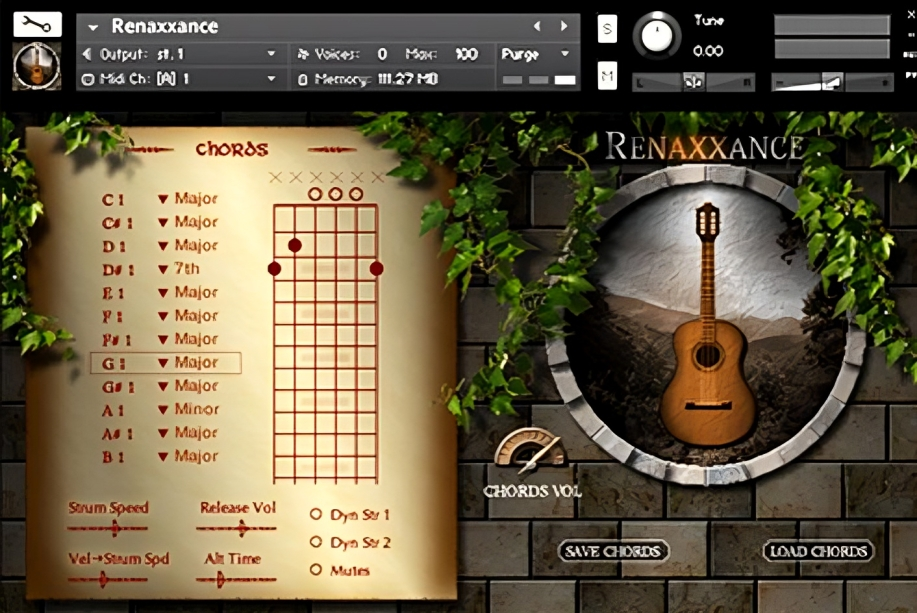Click the red fret dot on second fret

click(295, 245)
